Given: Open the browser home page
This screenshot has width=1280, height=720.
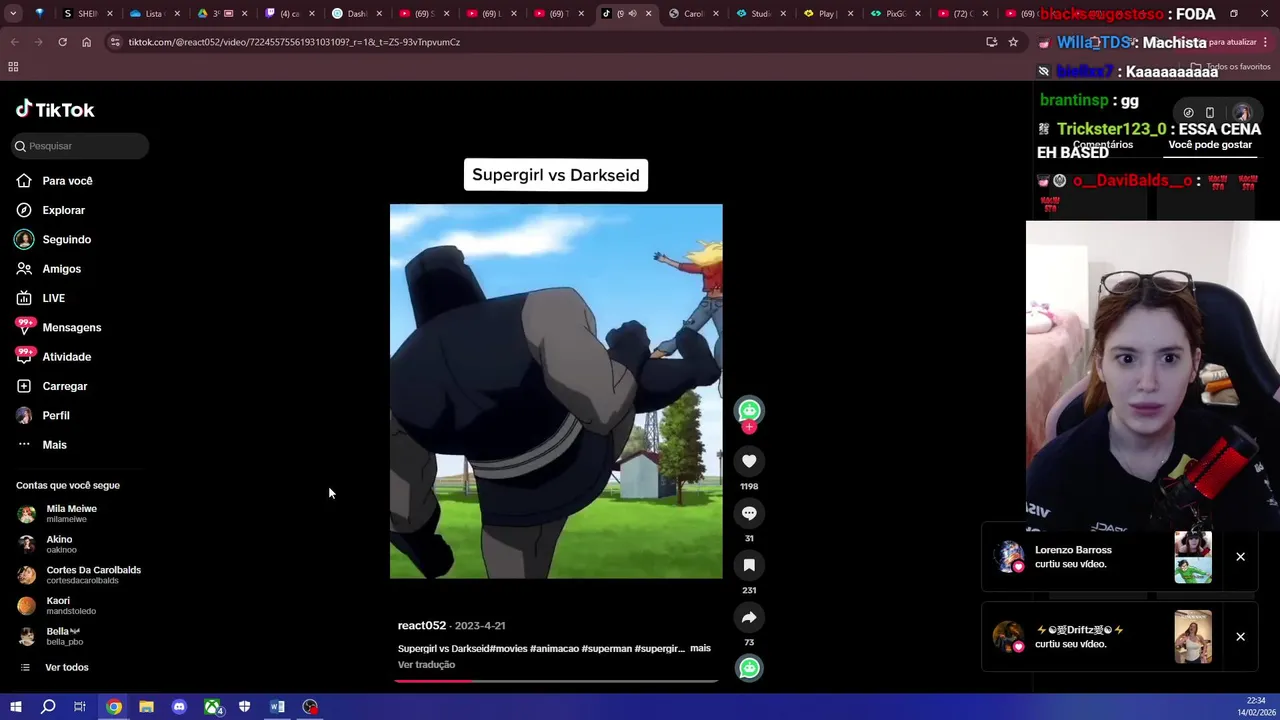Looking at the screenshot, I should [x=86, y=42].
